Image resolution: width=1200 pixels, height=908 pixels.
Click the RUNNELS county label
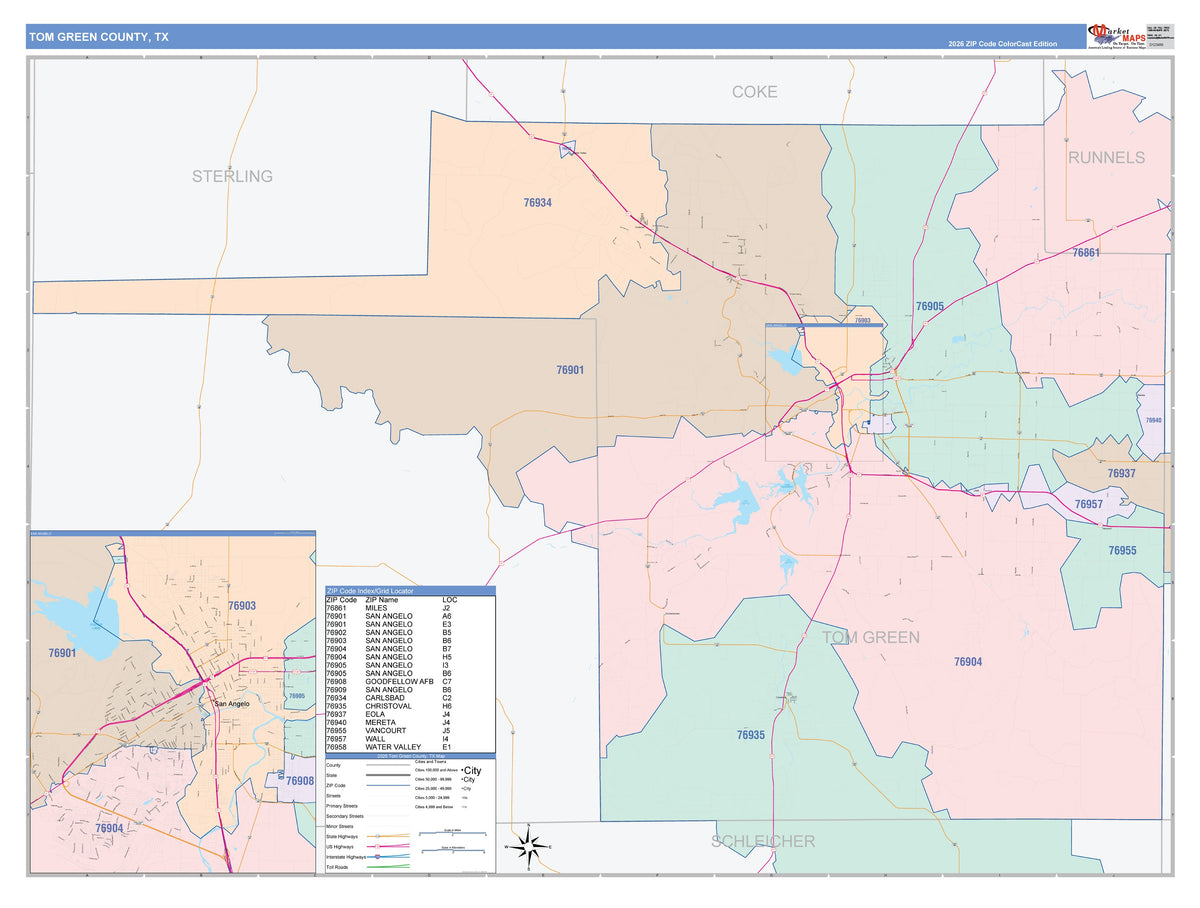[1106, 158]
